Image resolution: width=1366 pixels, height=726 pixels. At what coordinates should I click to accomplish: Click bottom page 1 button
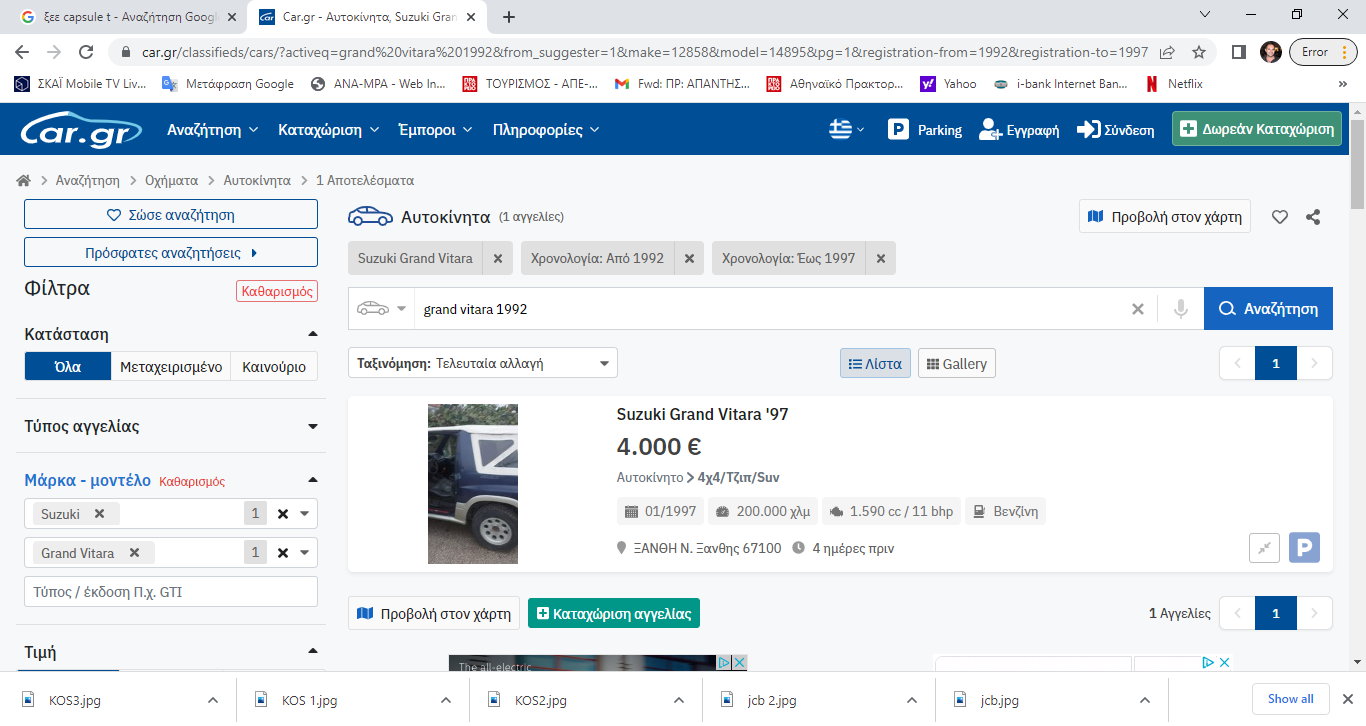[x=1276, y=613]
